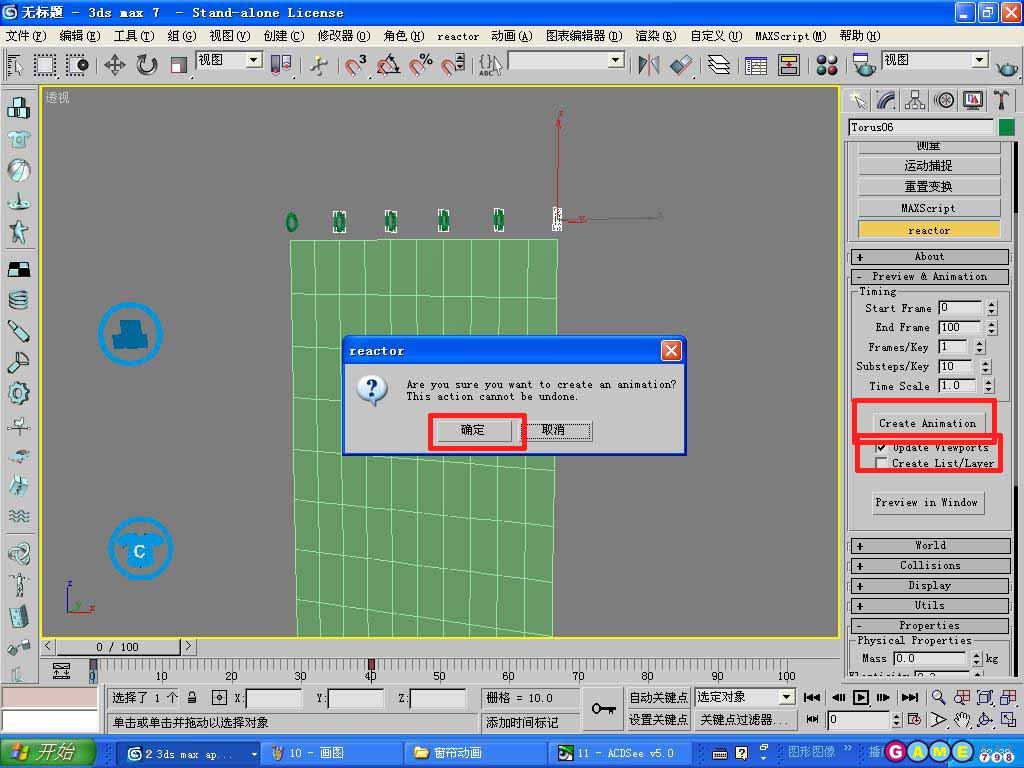Toggle the selection lock padlock icon
Image resolution: width=1024 pixels, height=768 pixels.
click(192, 697)
